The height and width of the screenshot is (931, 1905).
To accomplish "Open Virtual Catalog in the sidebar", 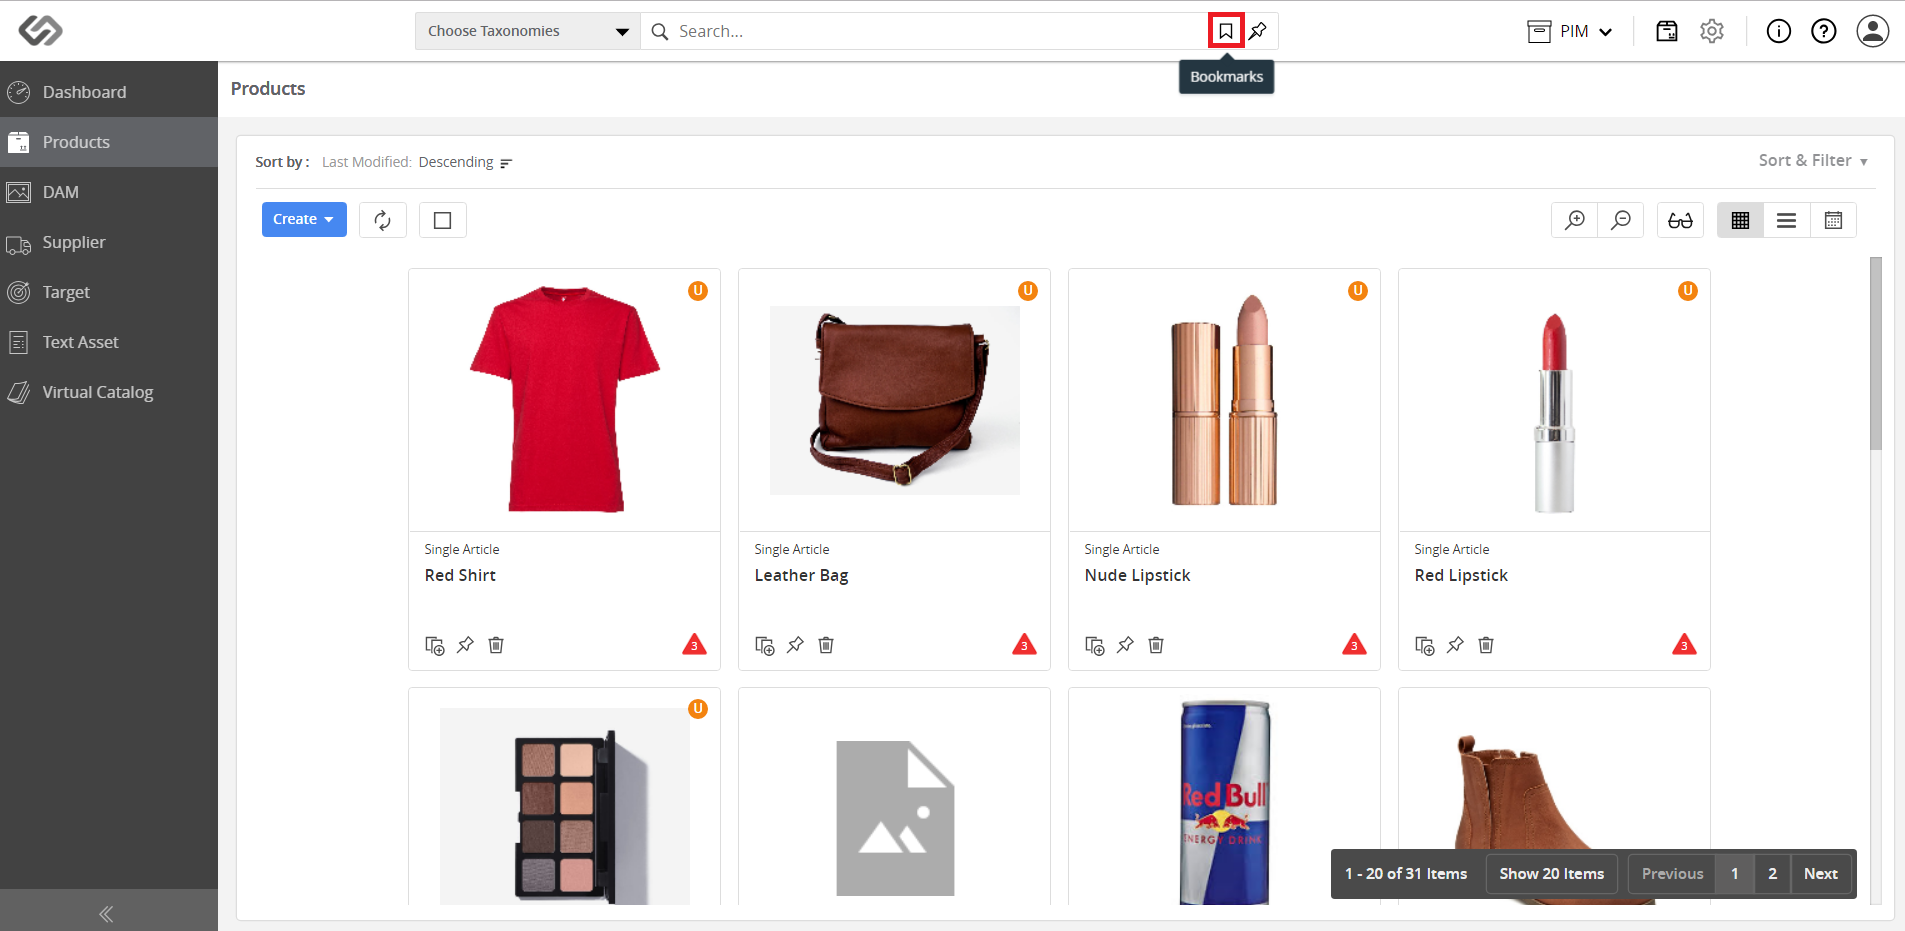I will pyautogui.click(x=109, y=392).
